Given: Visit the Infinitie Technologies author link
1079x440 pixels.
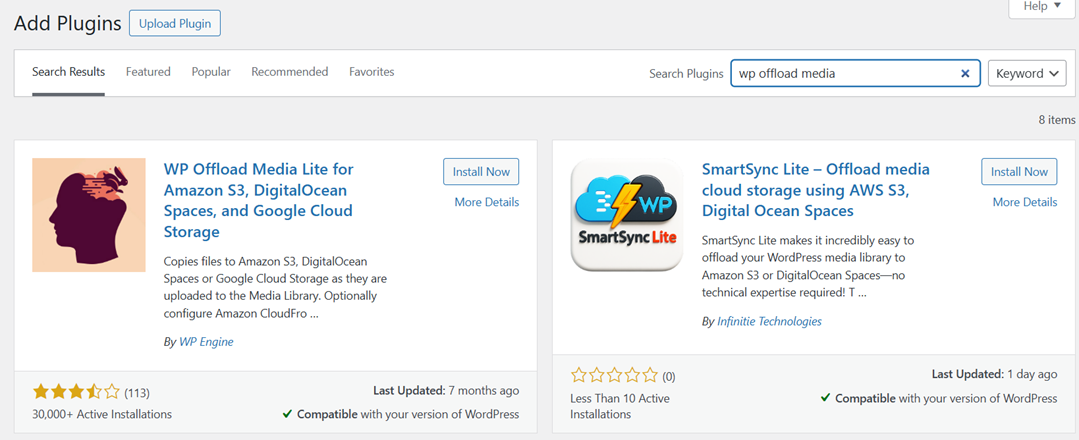Looking at the screenshot, I should pyautogui.click(x=769, y=322).
